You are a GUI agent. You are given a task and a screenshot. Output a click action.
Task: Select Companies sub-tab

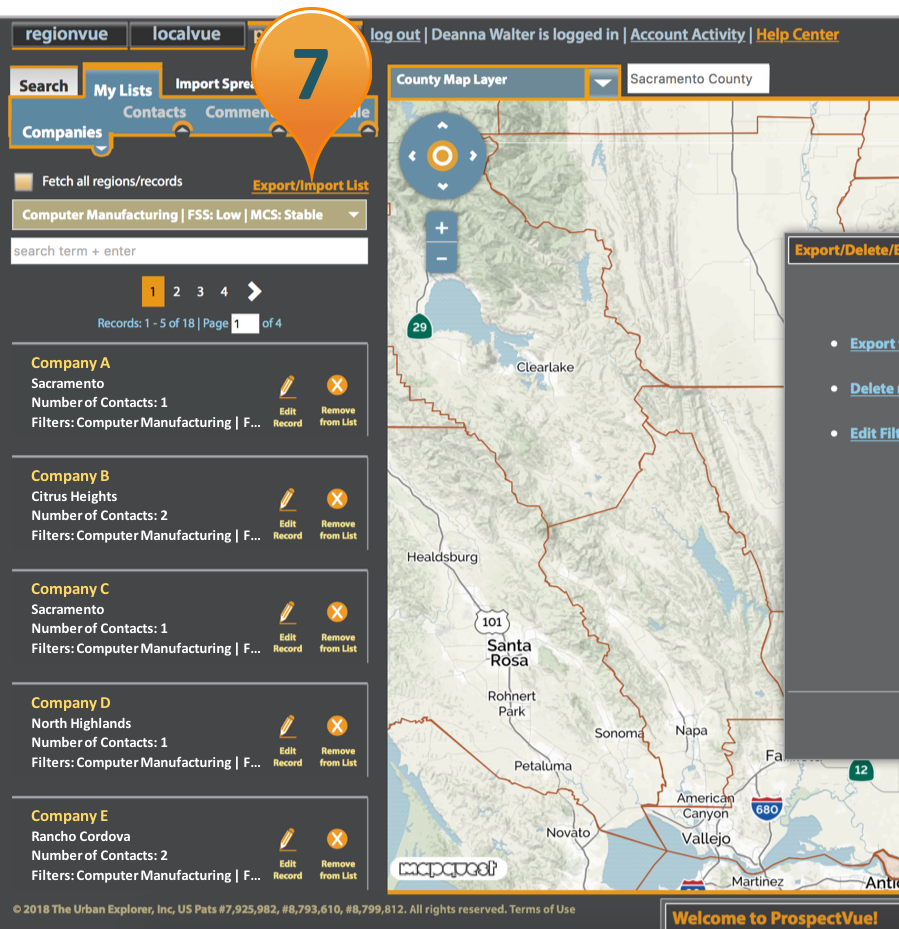[x=62, y=132]
